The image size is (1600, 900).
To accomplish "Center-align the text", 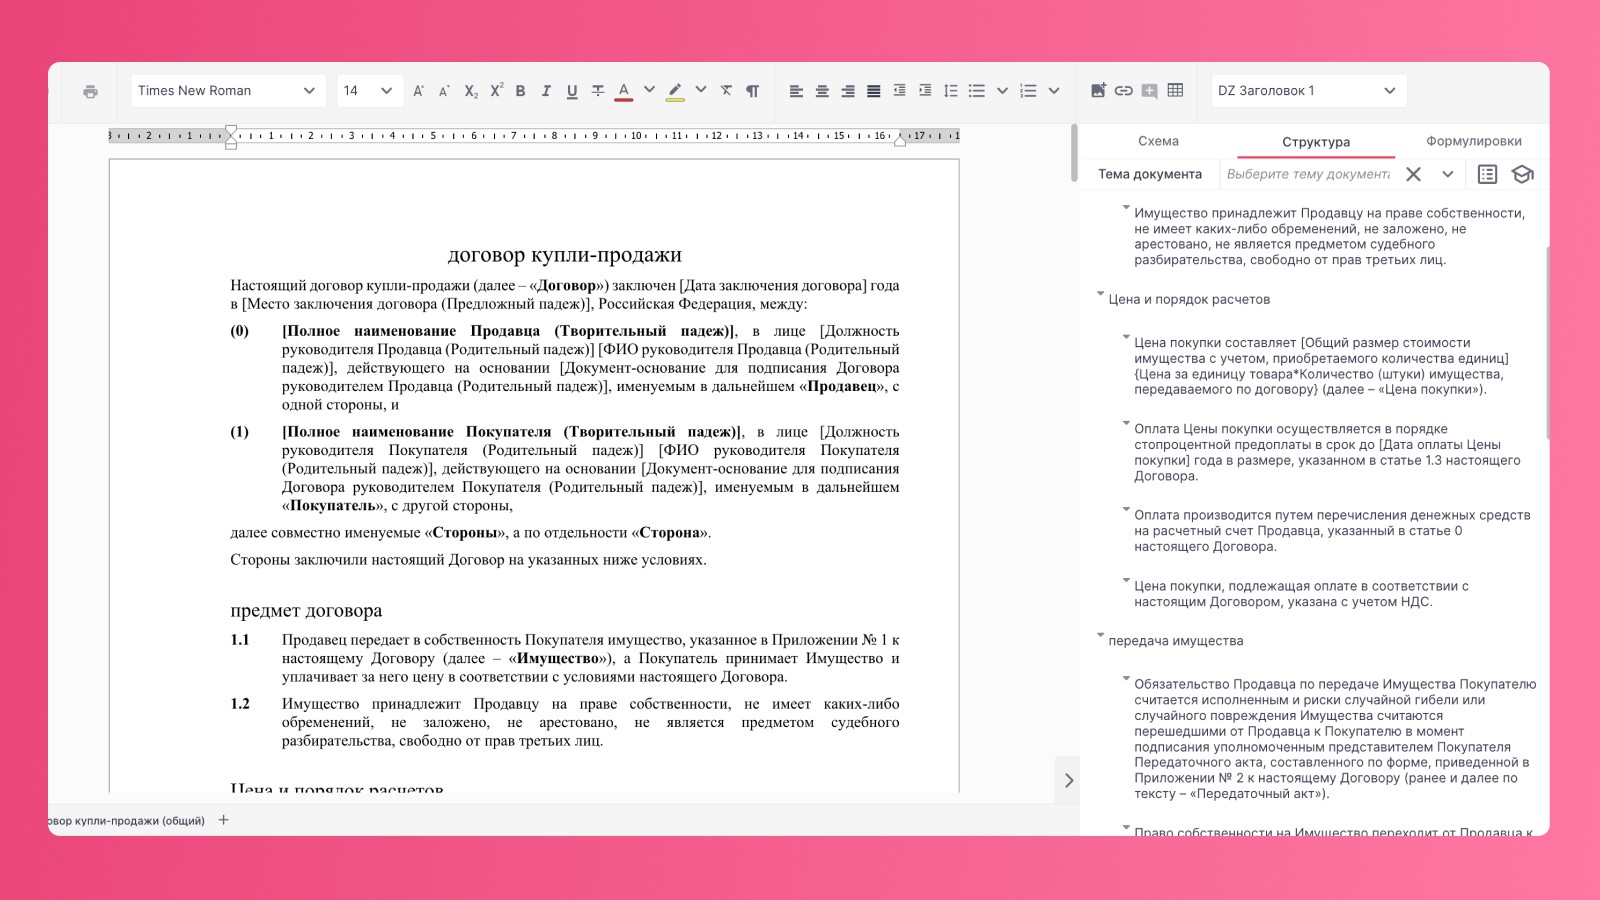I will pyautogui.click(x=822, y=91).
